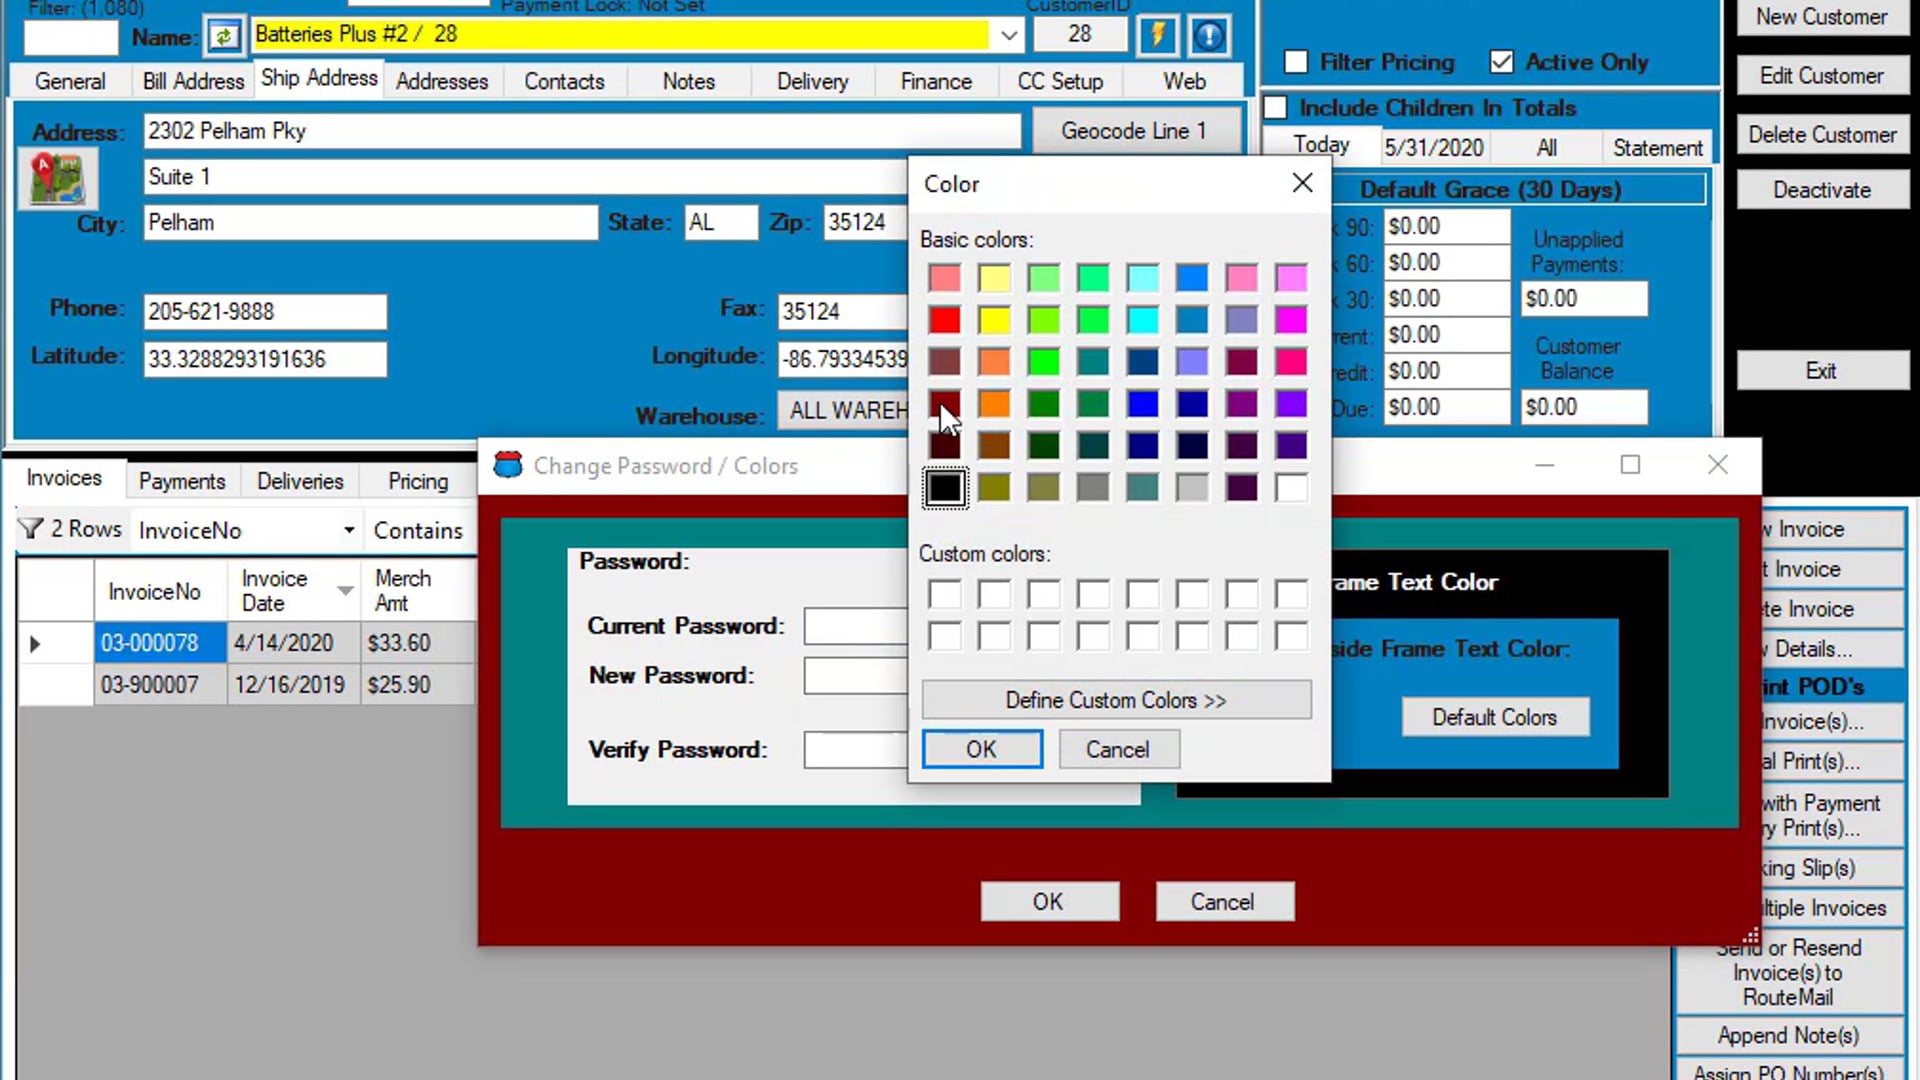
Task: Click the row selector arrow for invoice 03-000078
Action: click(35, 643)
